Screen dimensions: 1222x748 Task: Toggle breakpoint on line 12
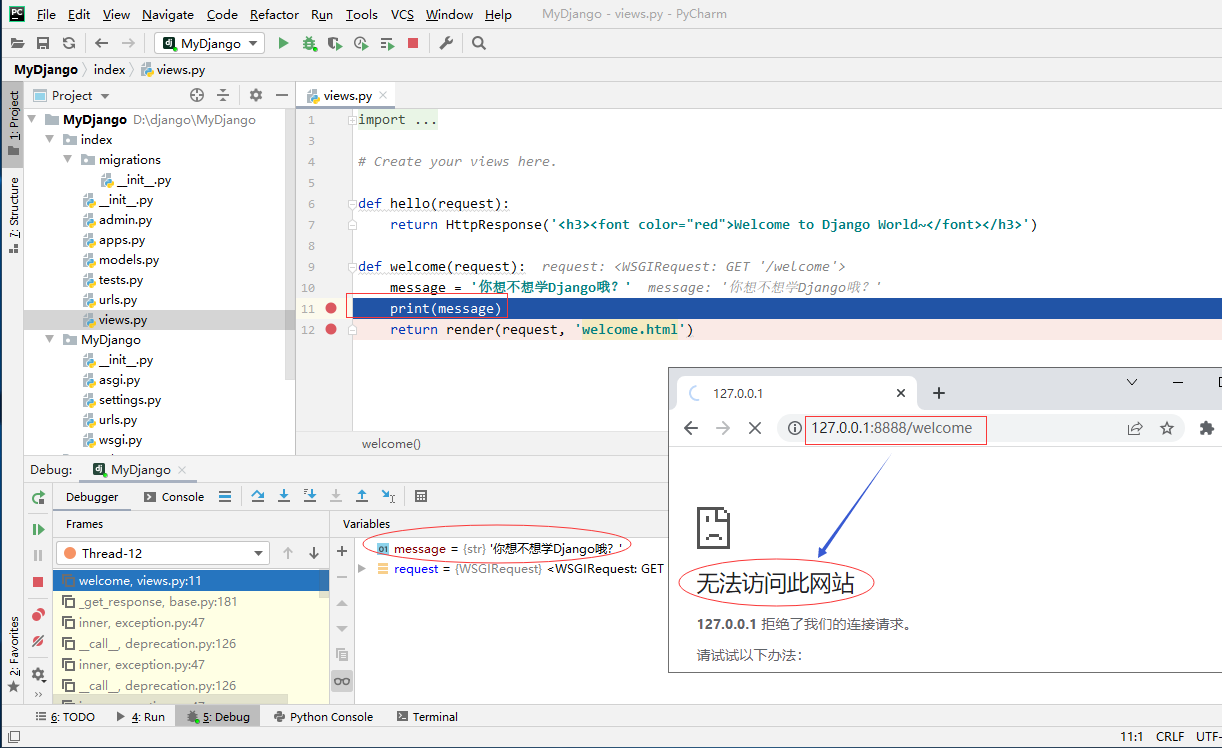coord(331,329)
